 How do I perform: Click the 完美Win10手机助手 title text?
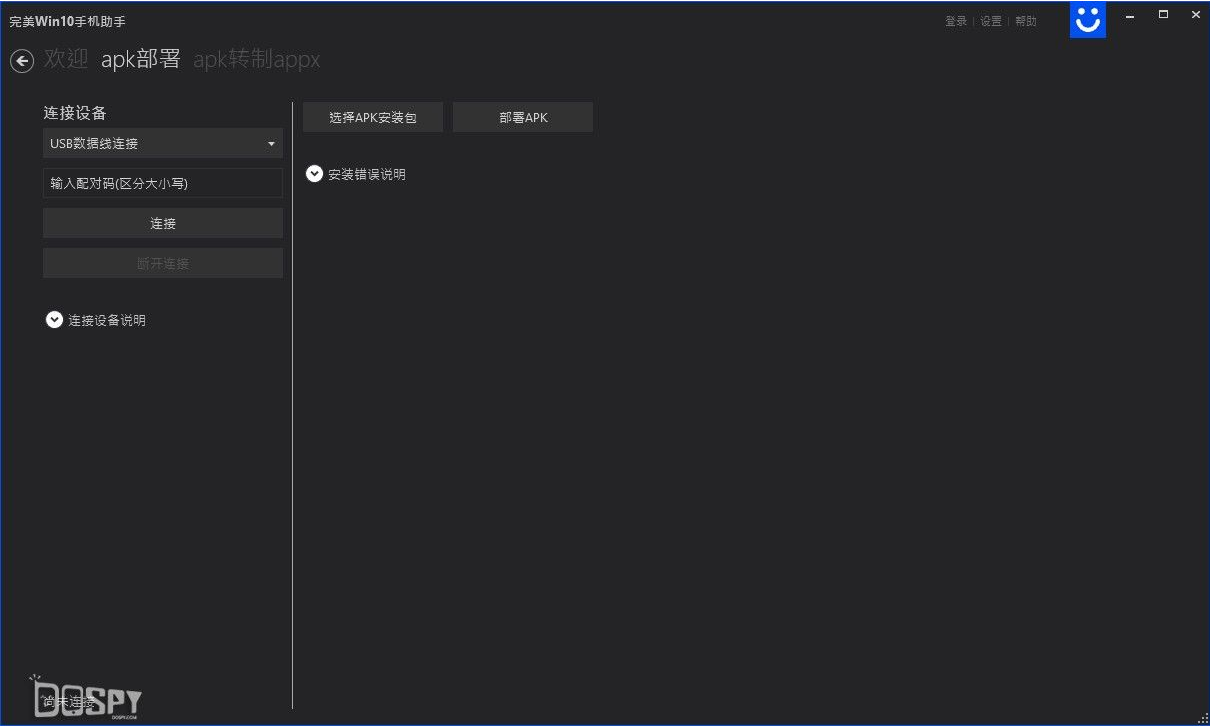68,21
